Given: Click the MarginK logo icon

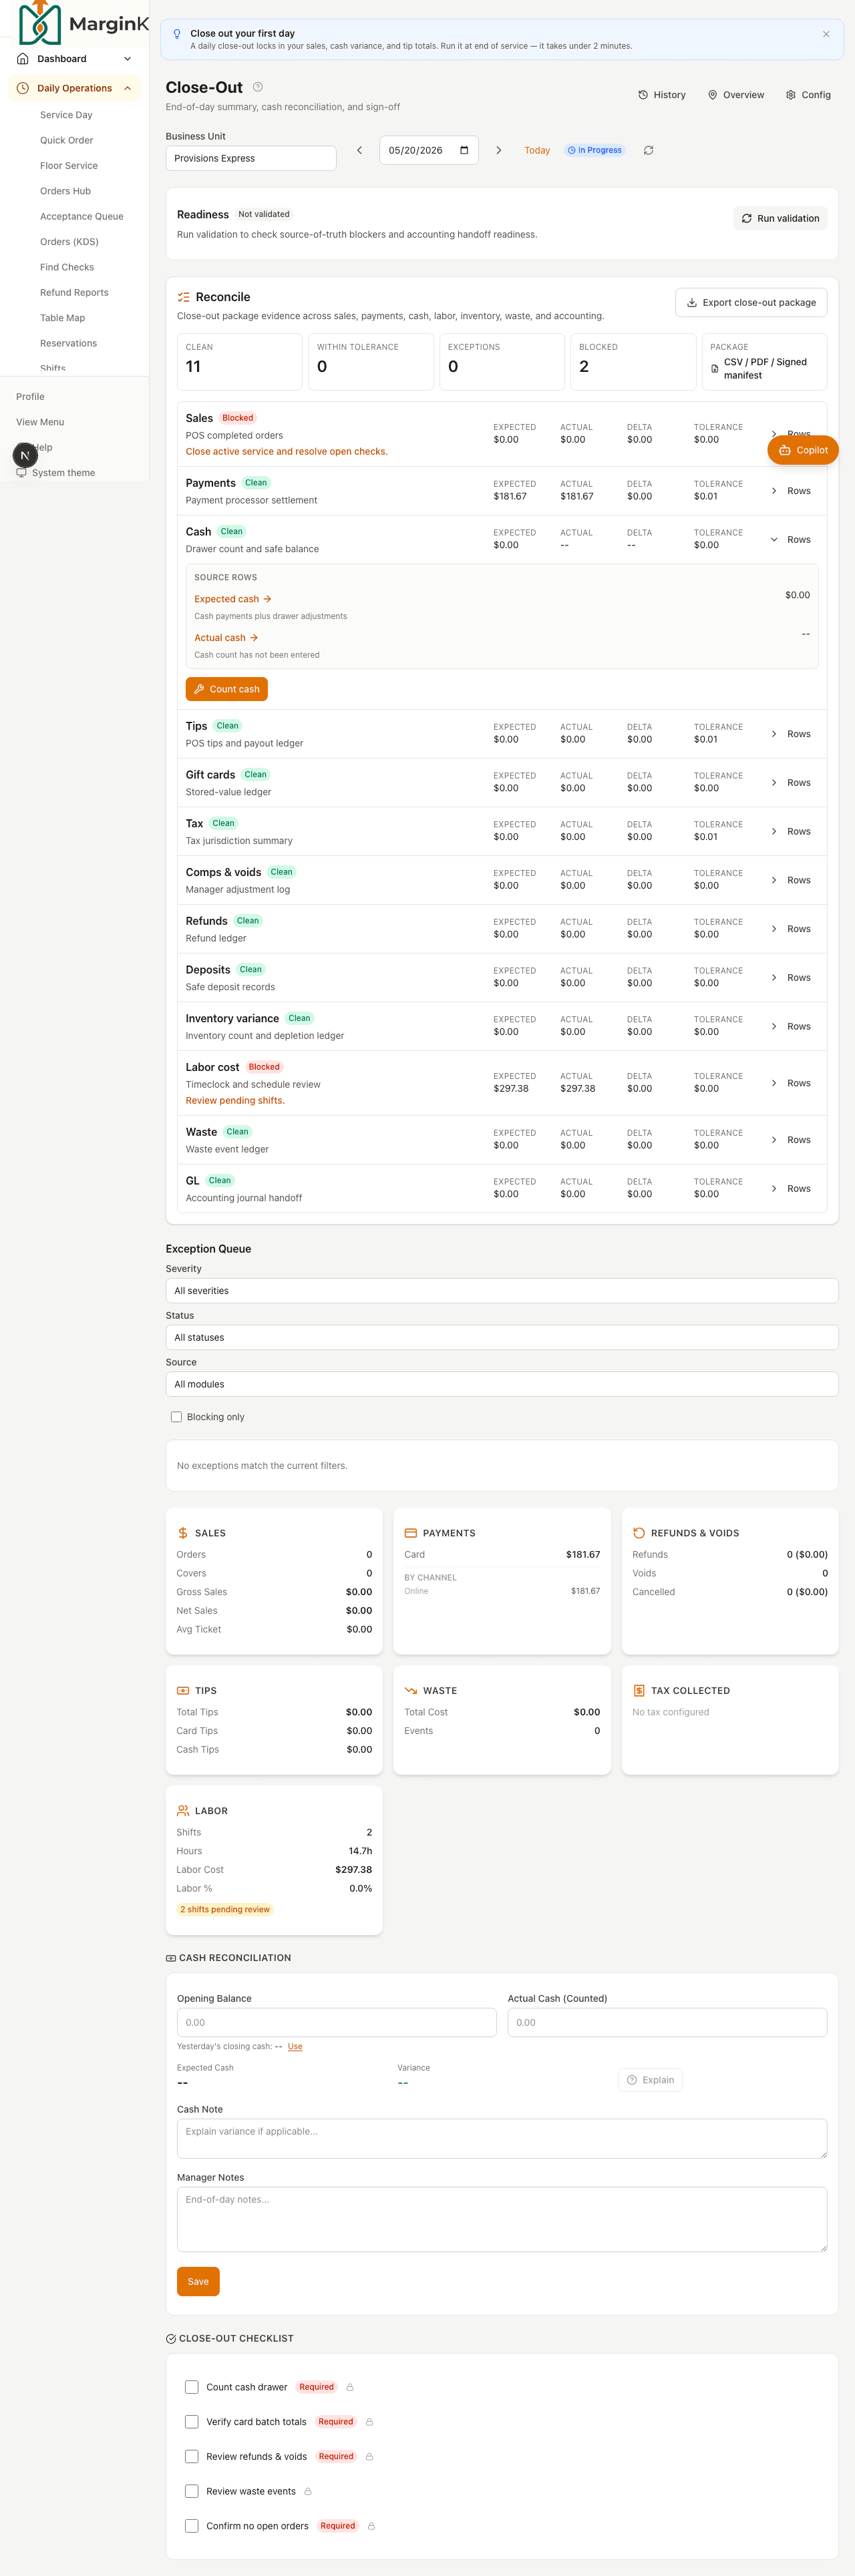Looking at the screenshot, I should pyautogui.click(x=40, y=23).
